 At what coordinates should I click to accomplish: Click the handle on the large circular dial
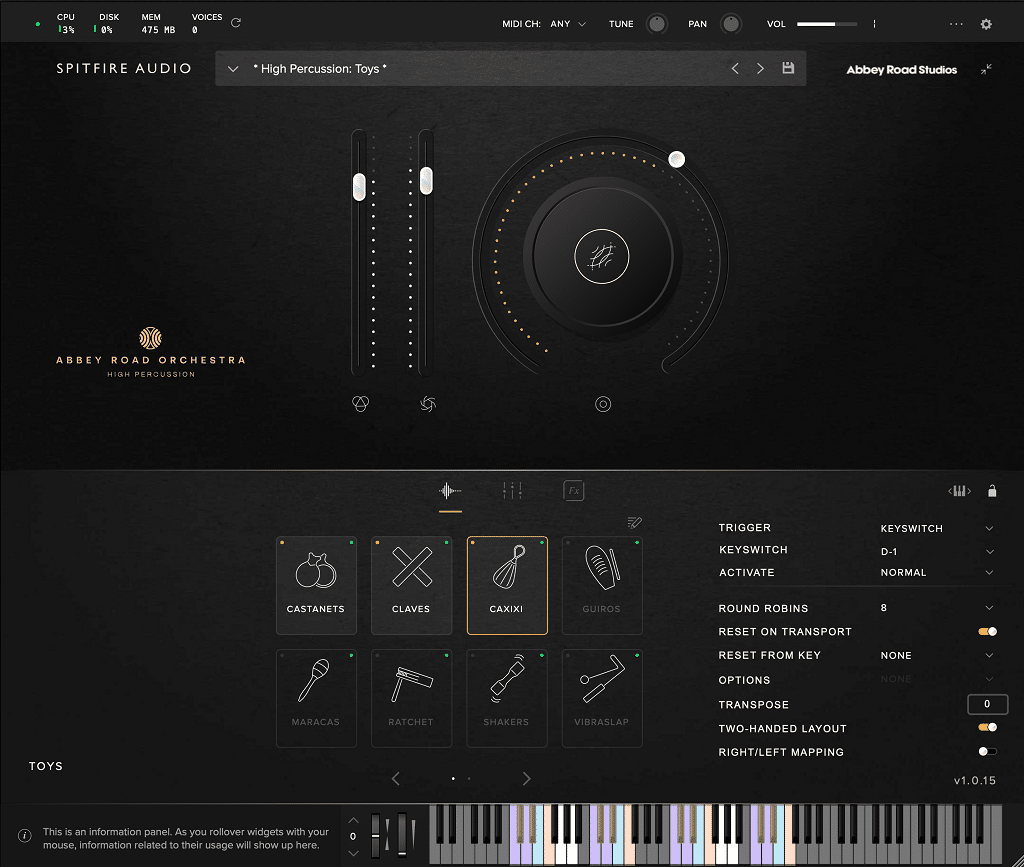(x=677, y=159)
